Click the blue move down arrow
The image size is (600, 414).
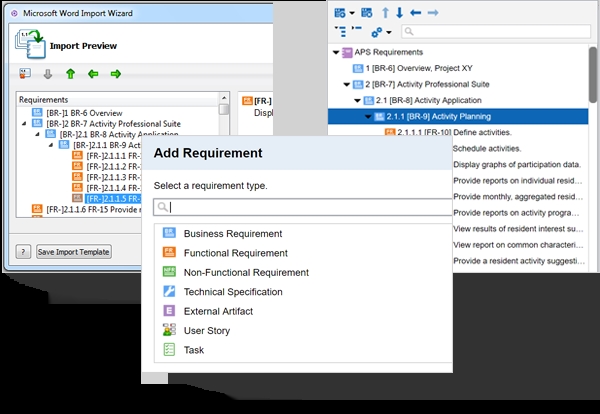tap(400, 13)
